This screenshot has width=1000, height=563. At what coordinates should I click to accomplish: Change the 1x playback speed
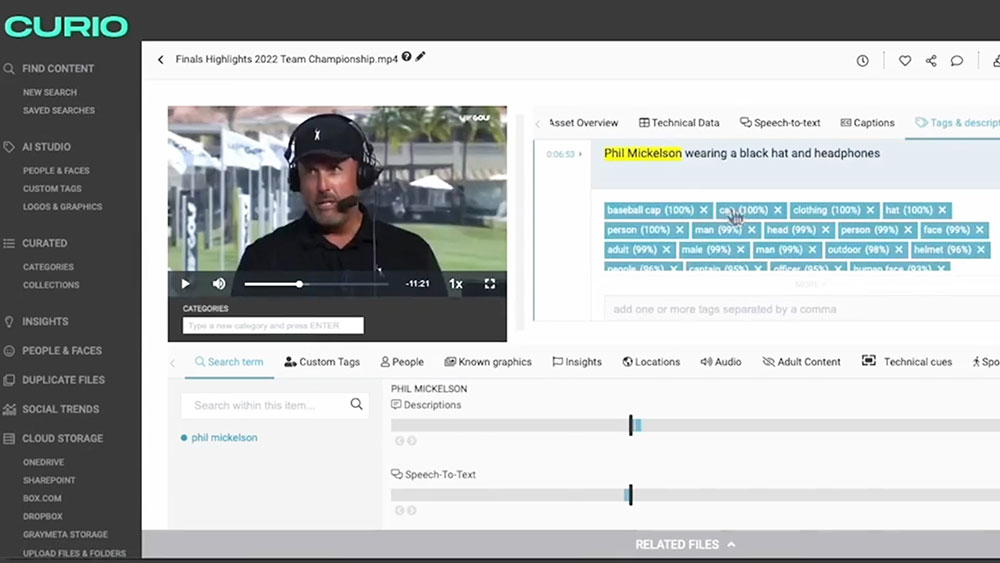[455, 284]
